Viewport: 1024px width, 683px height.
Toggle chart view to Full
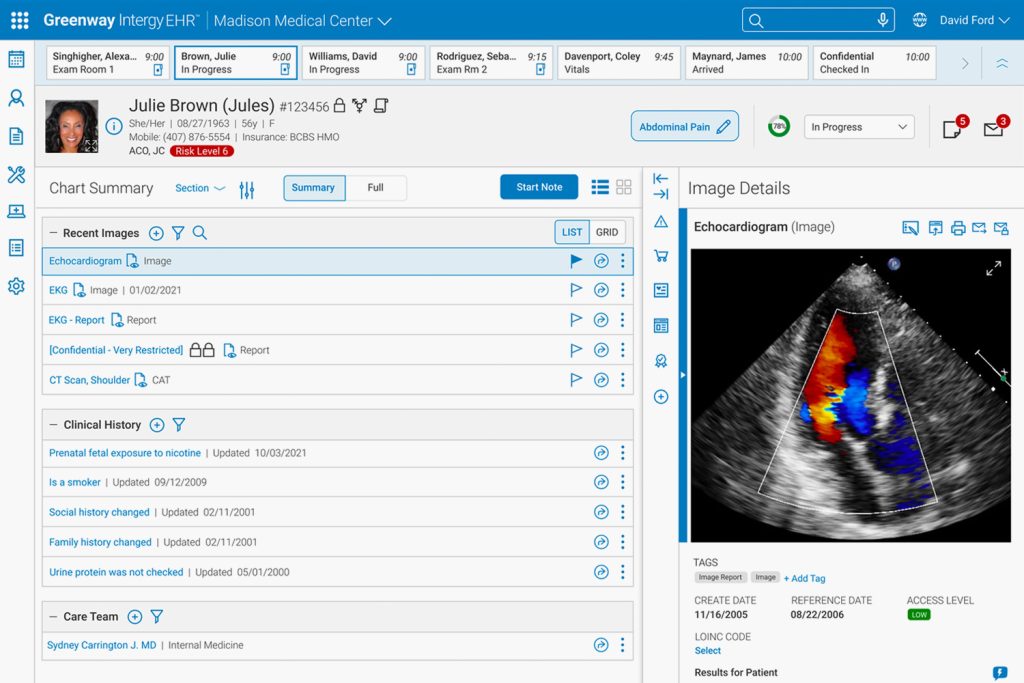[376, 188]
